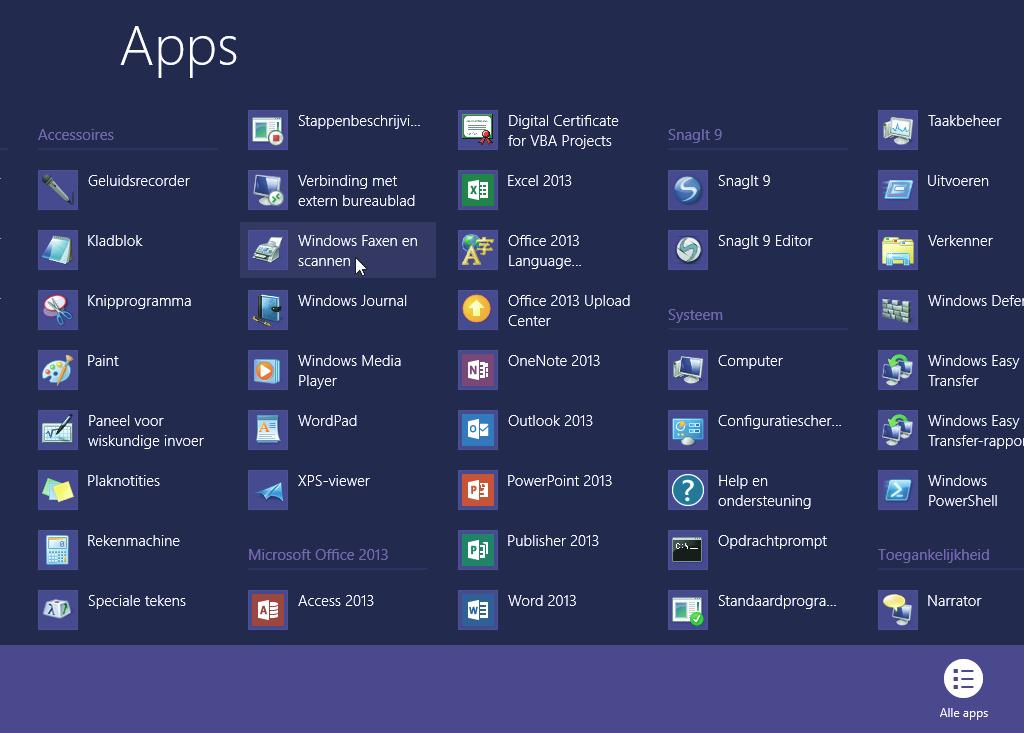Viewport: 1024px width, 733px height.
Task: Open the Speciale tekens icon
Action: [58, 610]
